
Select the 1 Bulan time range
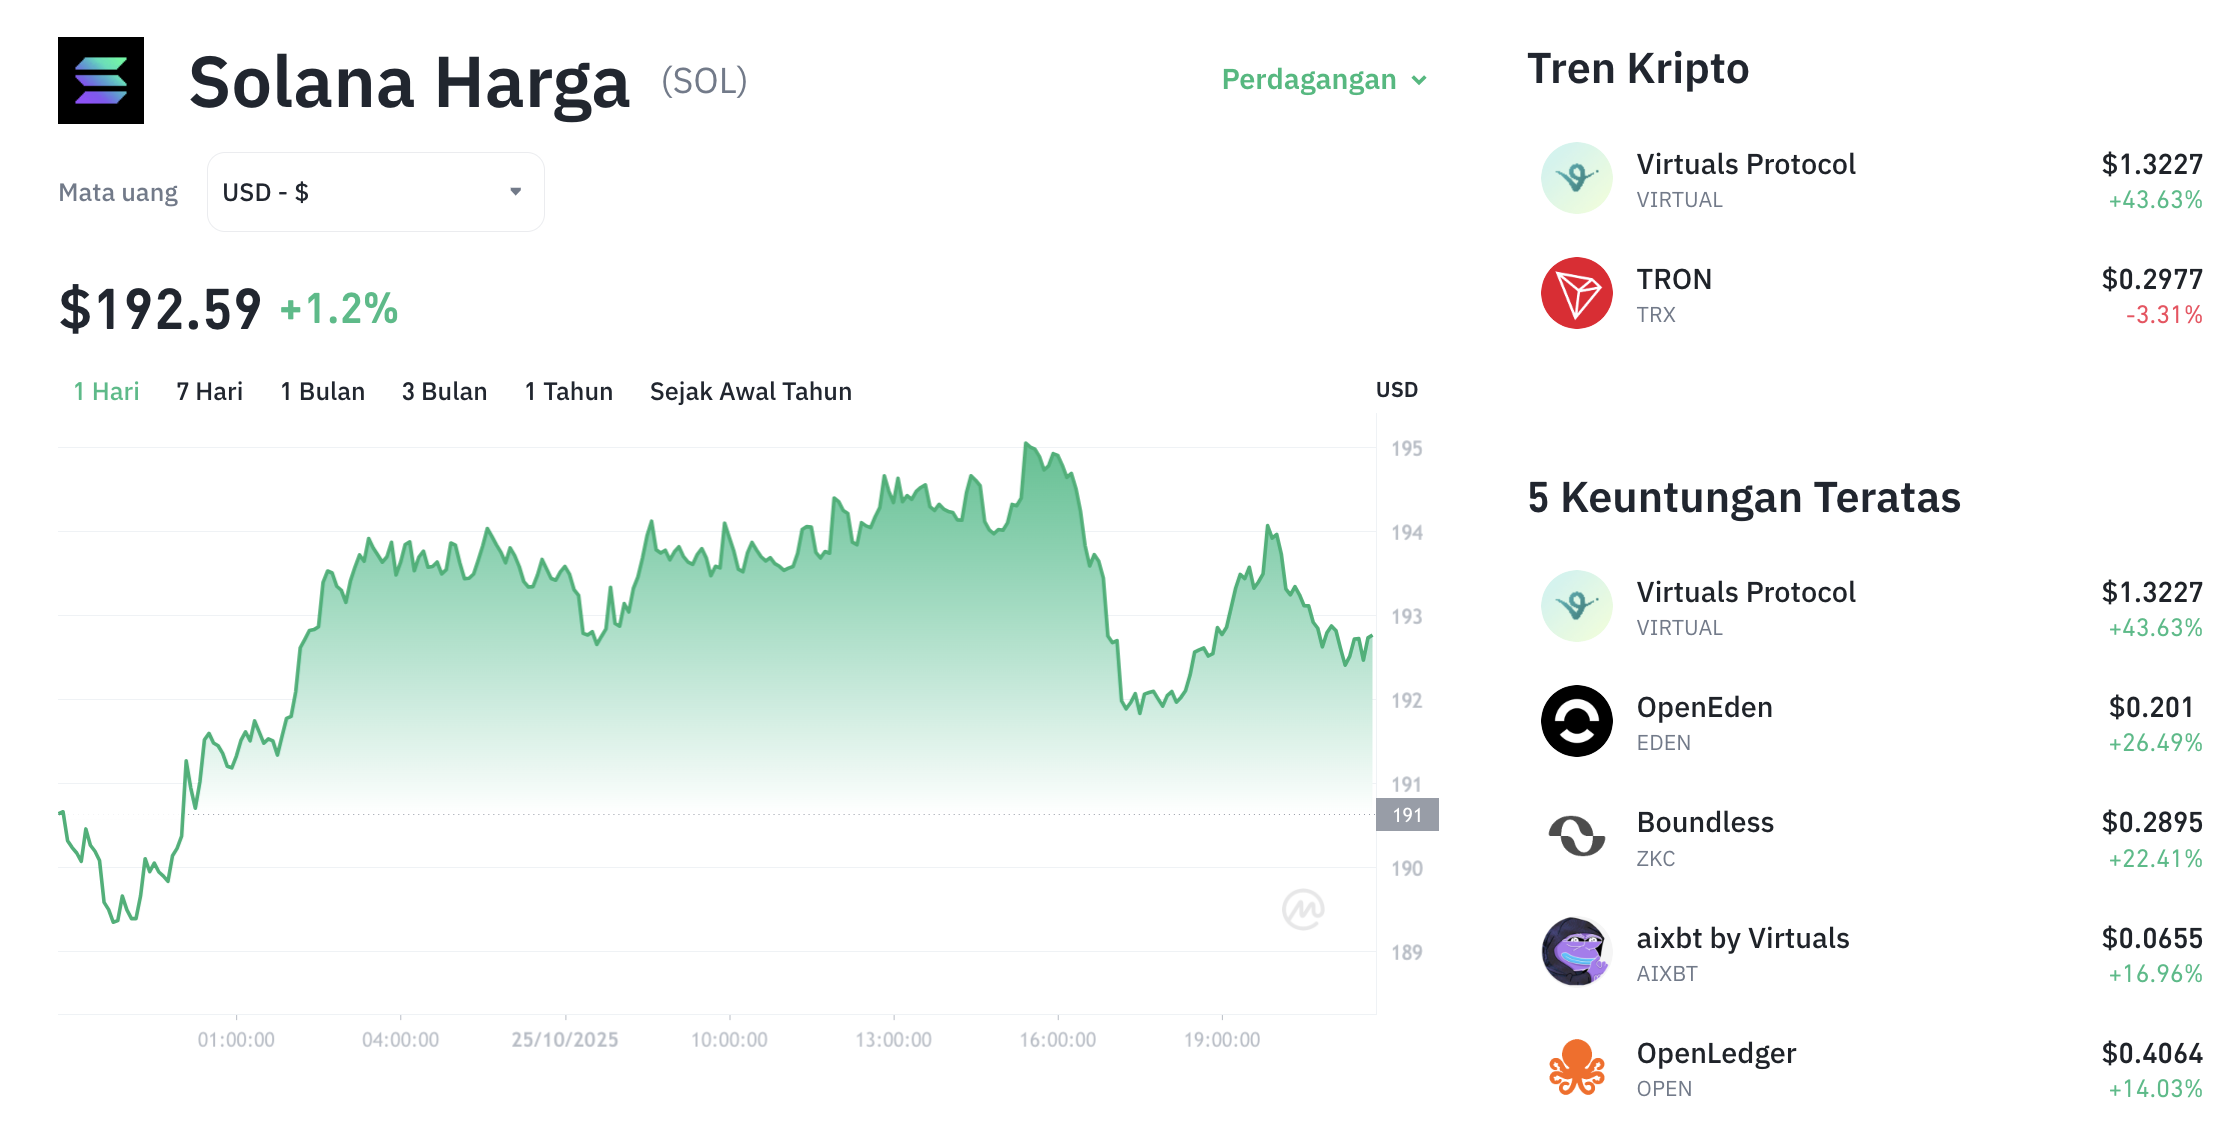pos(322,392)
